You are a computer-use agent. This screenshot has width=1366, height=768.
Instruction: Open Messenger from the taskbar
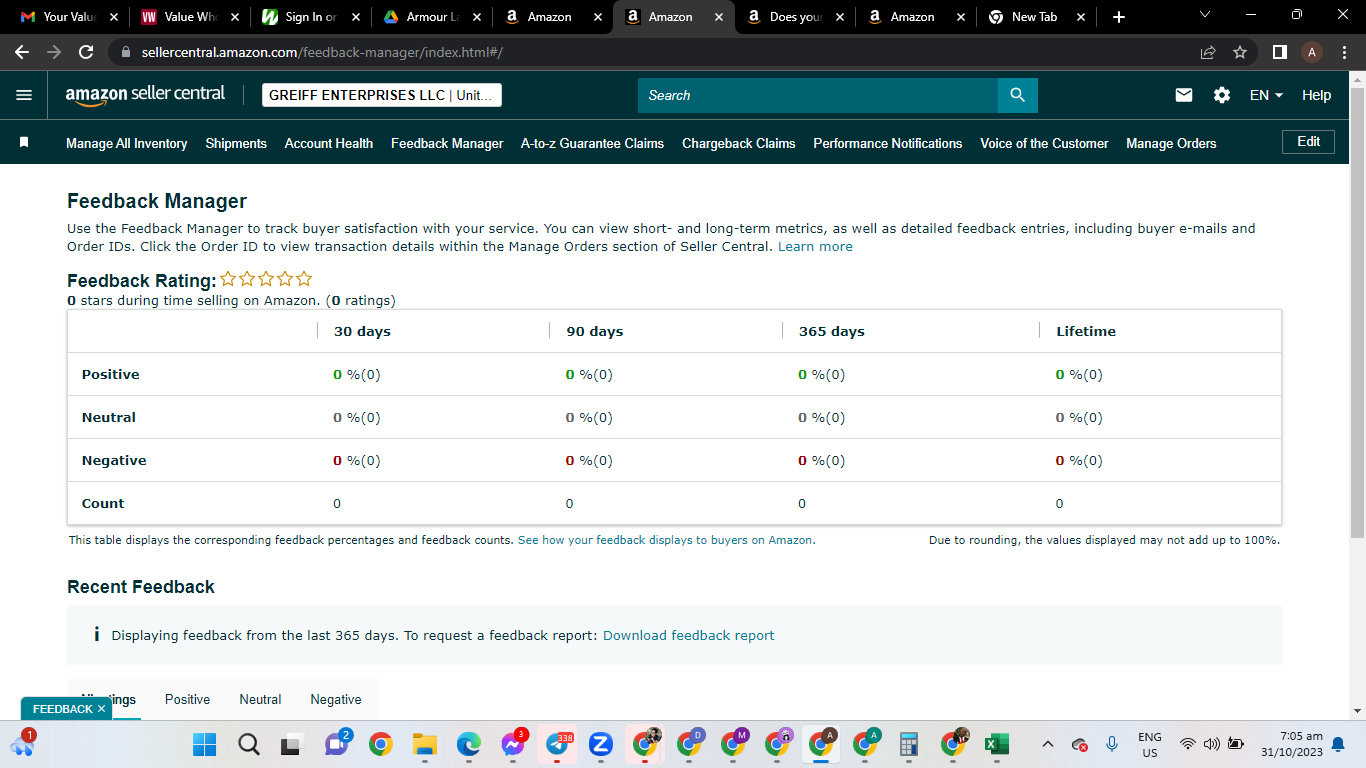pos(514,744)
